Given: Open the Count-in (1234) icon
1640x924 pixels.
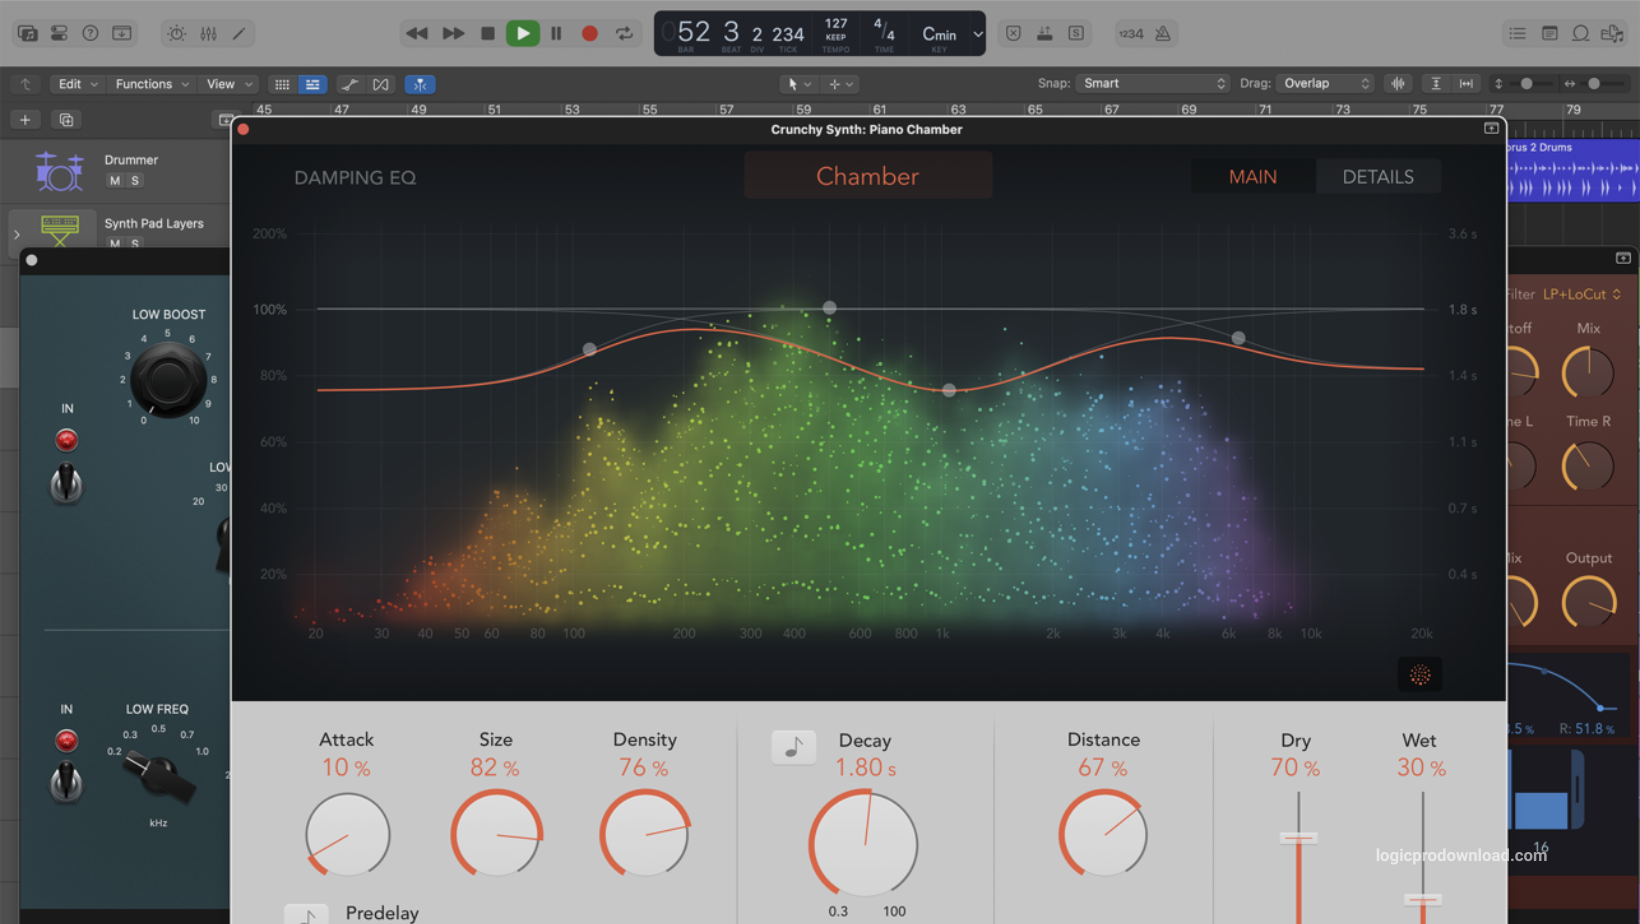Looking at the screenshot, I should (x=1133, y=33).
